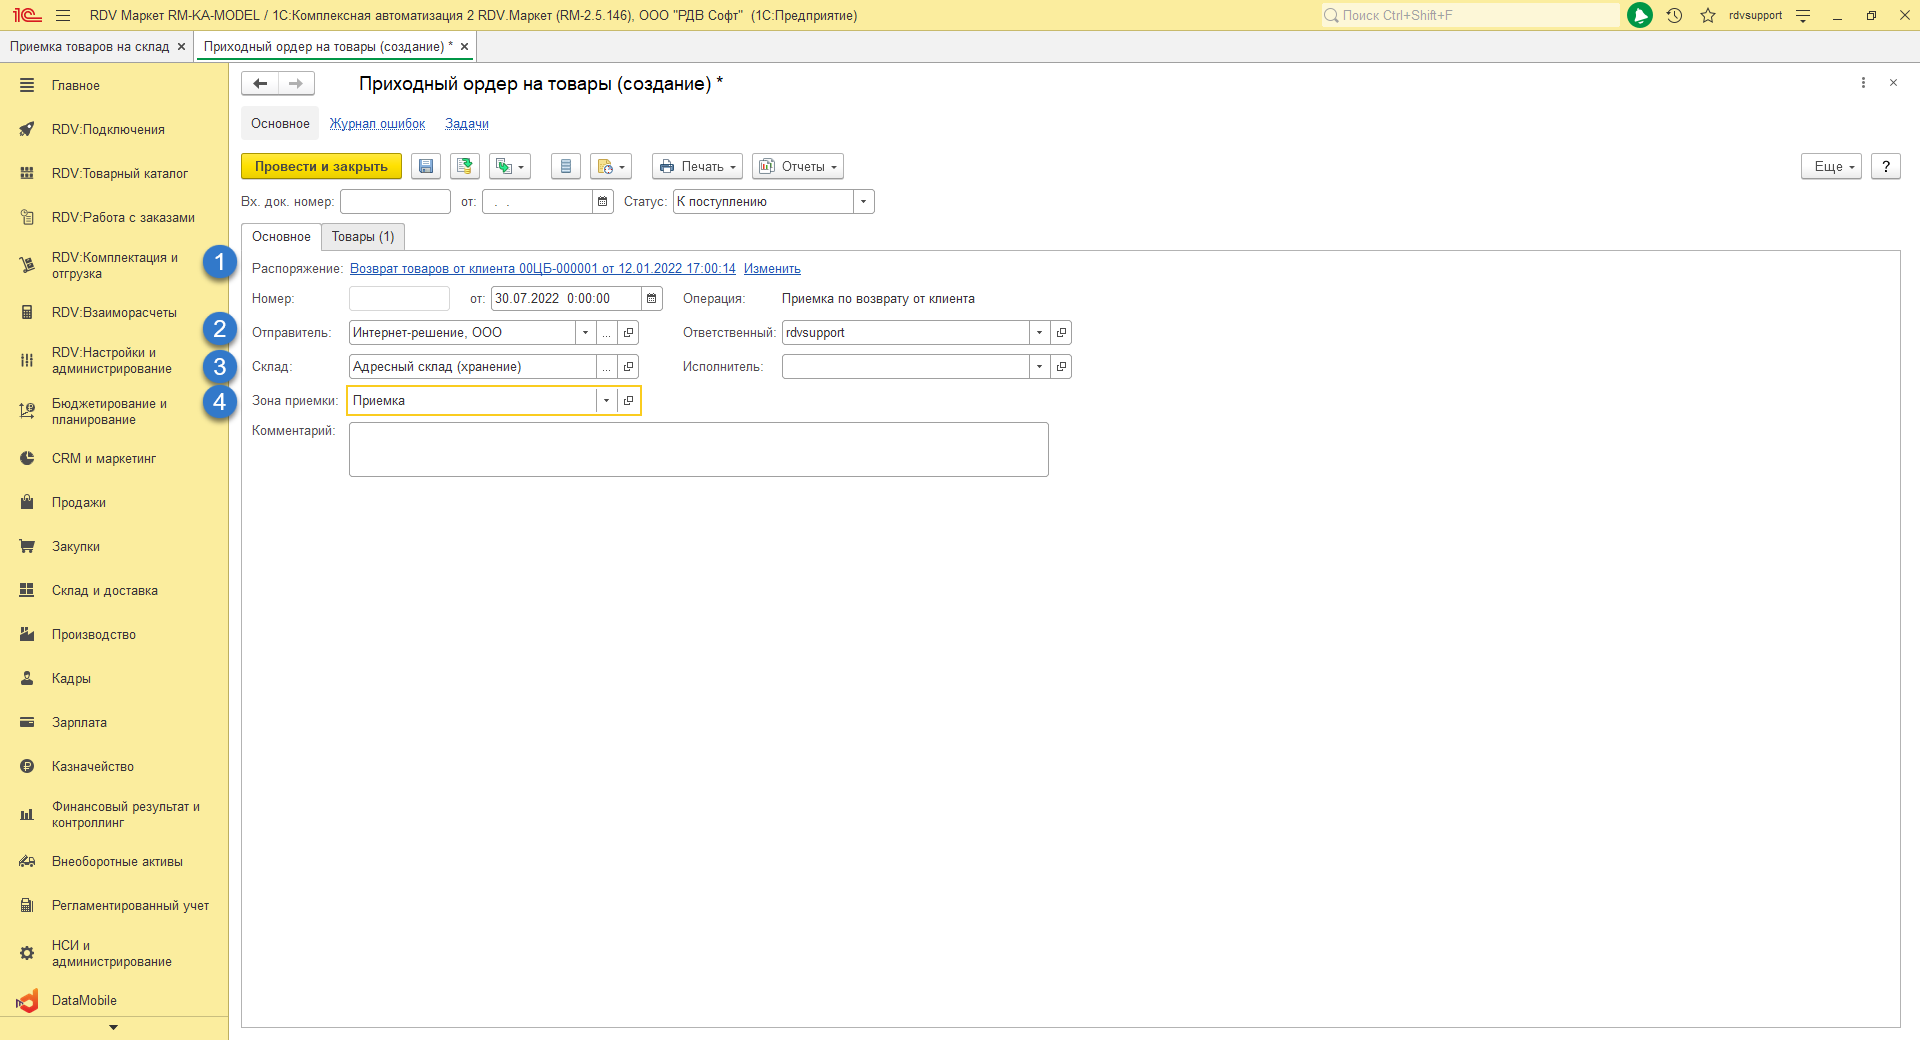
Task: Go back with the left arrow button
Action: [x=260, y=84]
